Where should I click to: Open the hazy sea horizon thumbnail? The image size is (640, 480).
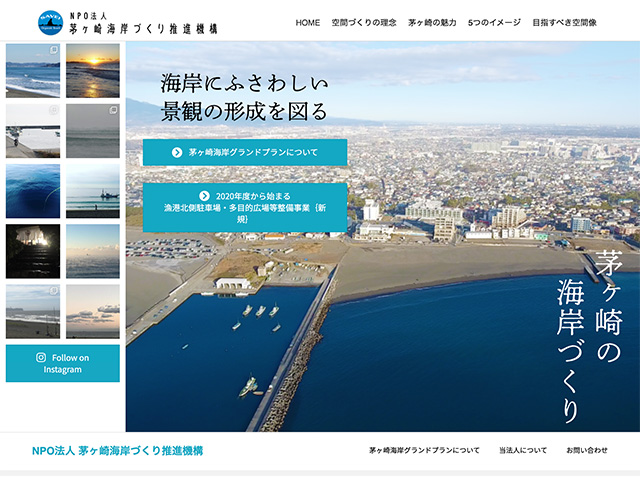93,251
